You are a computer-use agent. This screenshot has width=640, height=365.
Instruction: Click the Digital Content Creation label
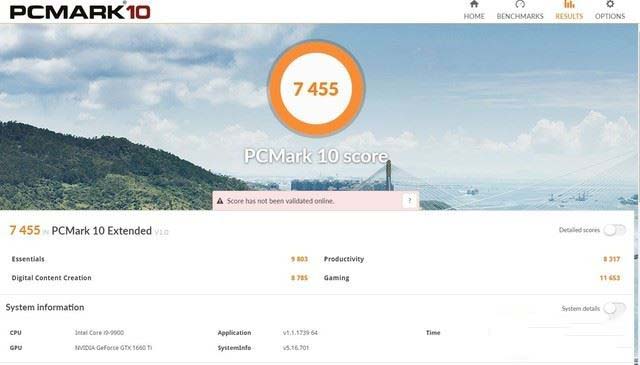click(51, 278)
